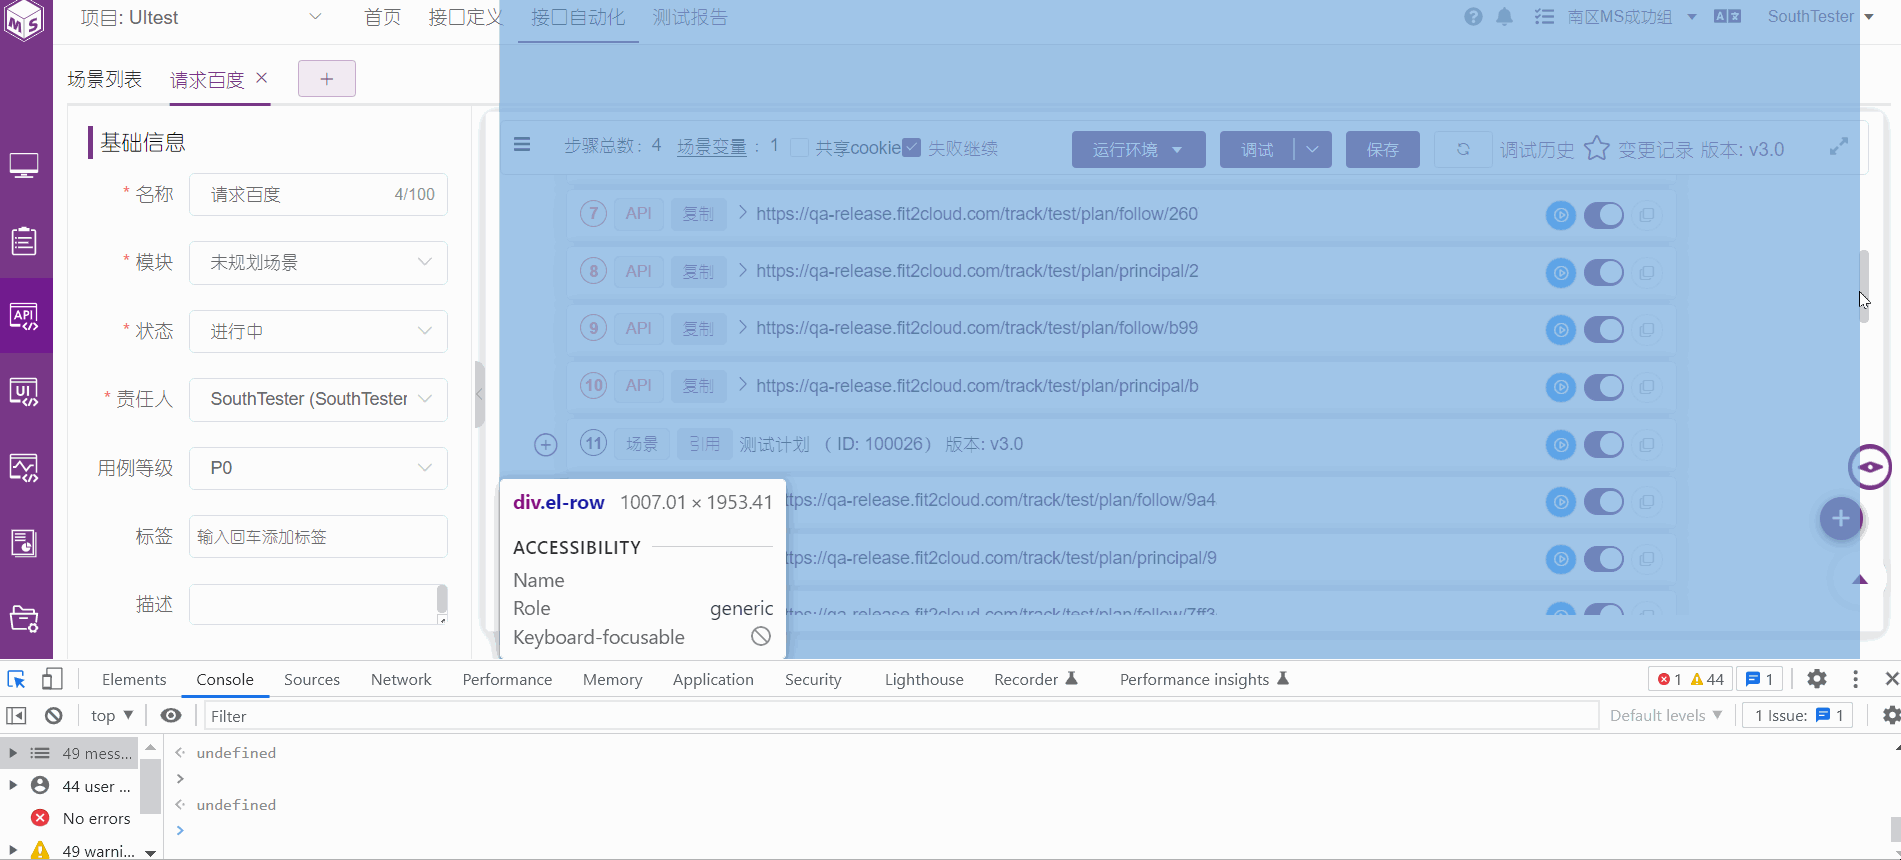Open DevTools settings gear icon
The width and height of the screenshot is (1901, 860).
click(1817, 679)
